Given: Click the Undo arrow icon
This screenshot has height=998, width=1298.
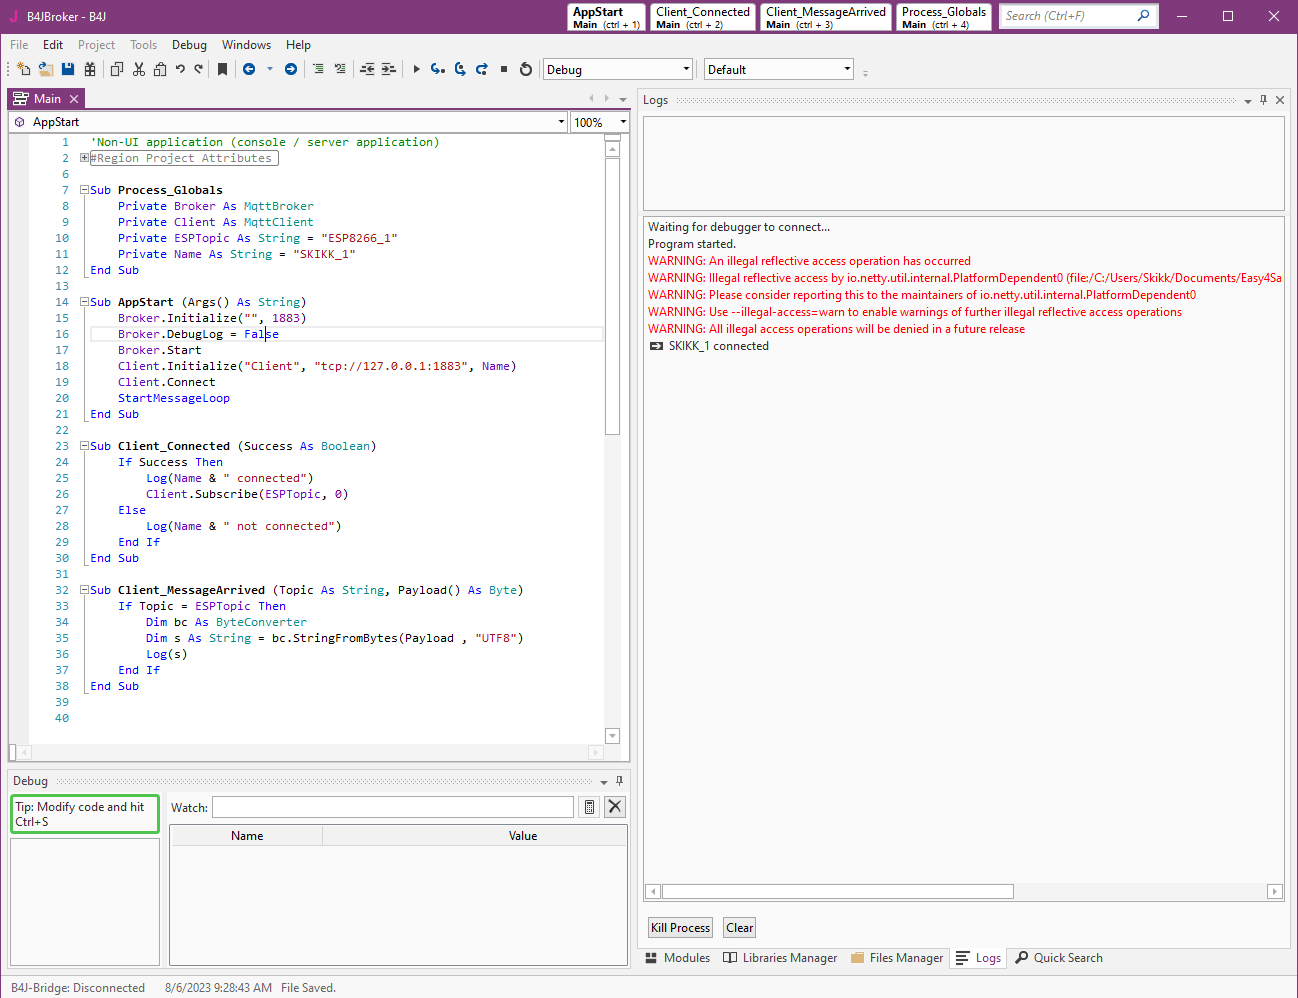Looking at the screenshot, I should [x=180, y=69].
